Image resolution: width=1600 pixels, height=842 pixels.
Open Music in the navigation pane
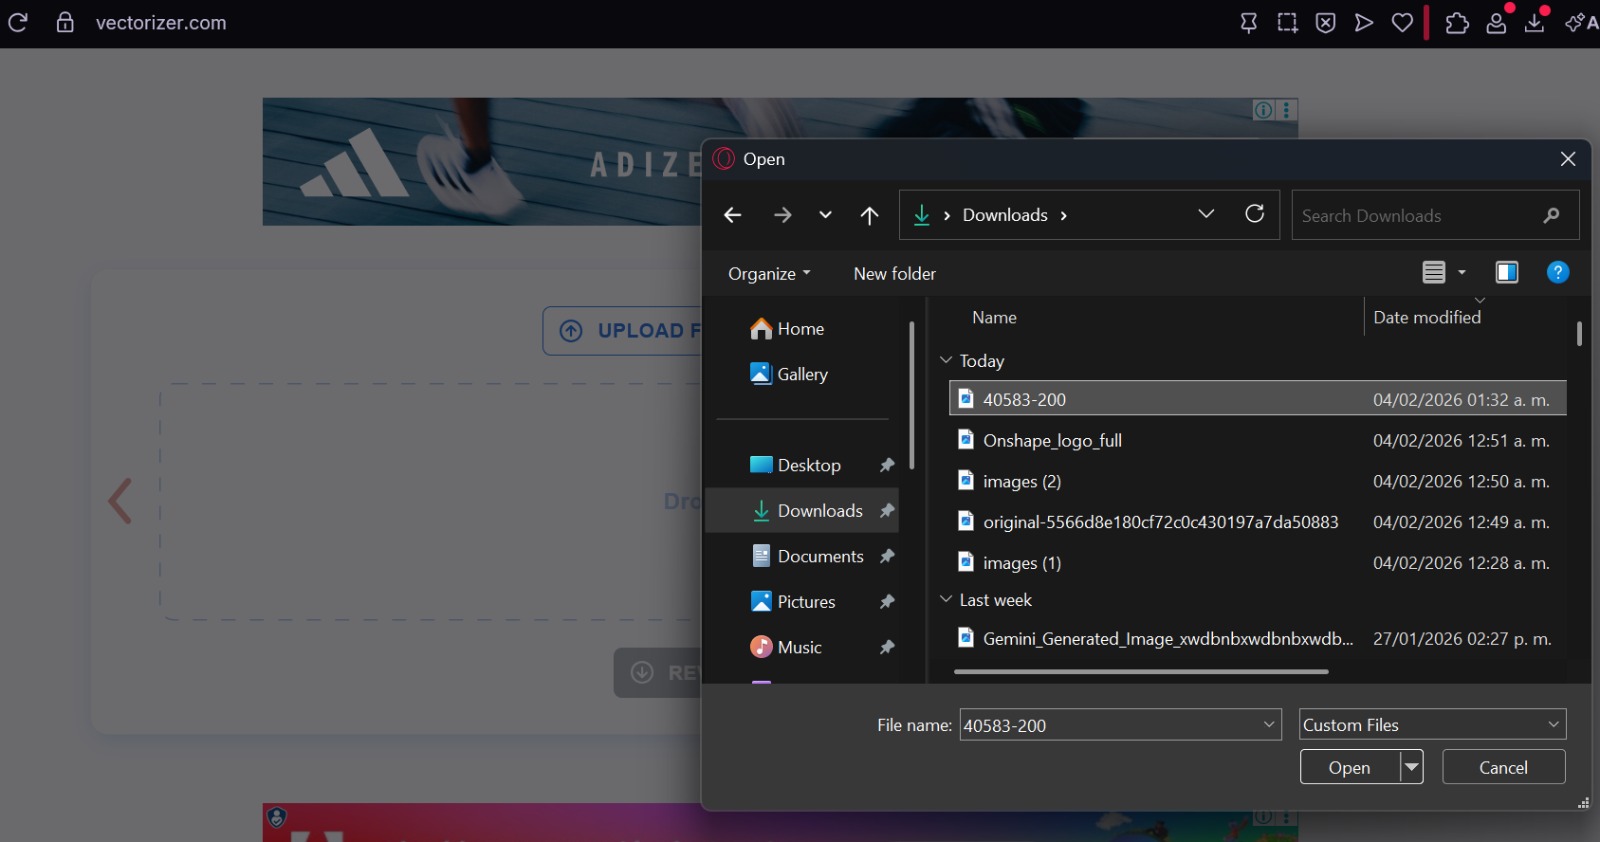[786, 647]
